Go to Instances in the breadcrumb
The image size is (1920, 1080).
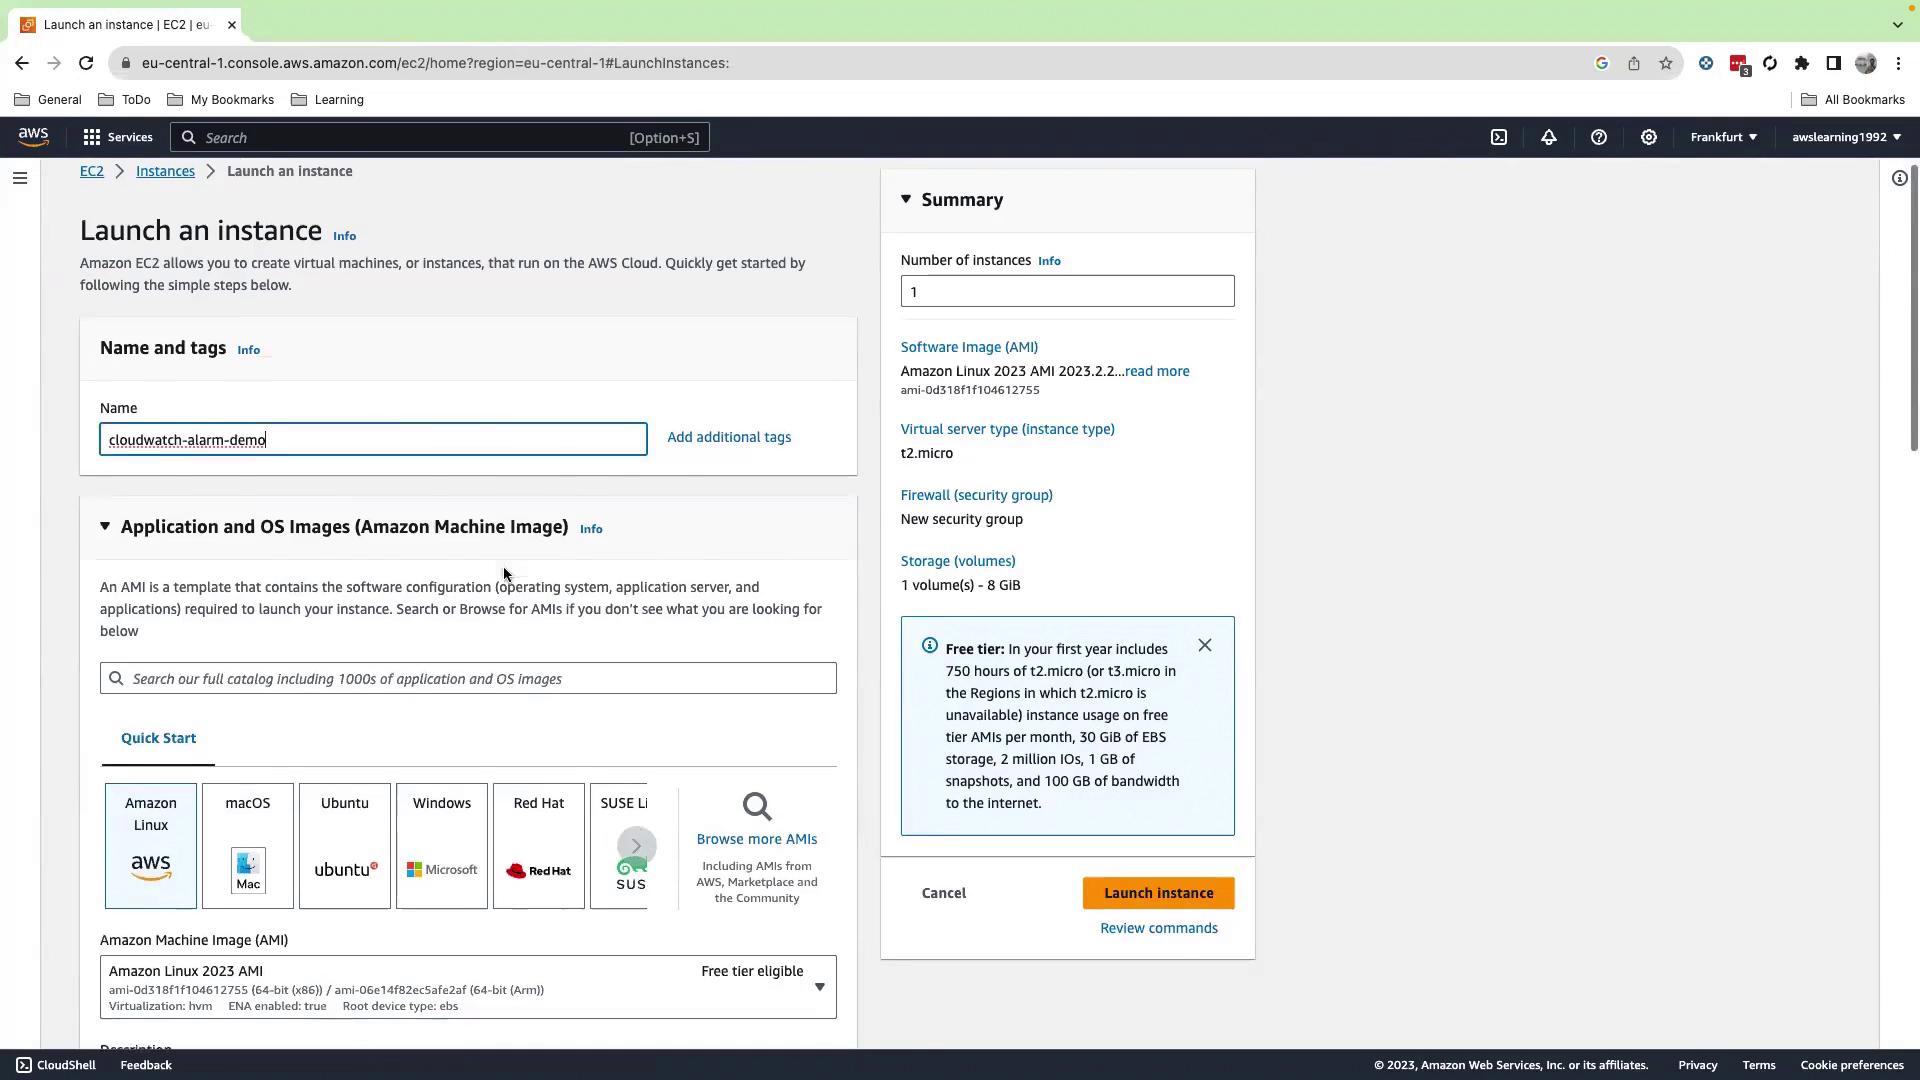[x=165, y=171]
